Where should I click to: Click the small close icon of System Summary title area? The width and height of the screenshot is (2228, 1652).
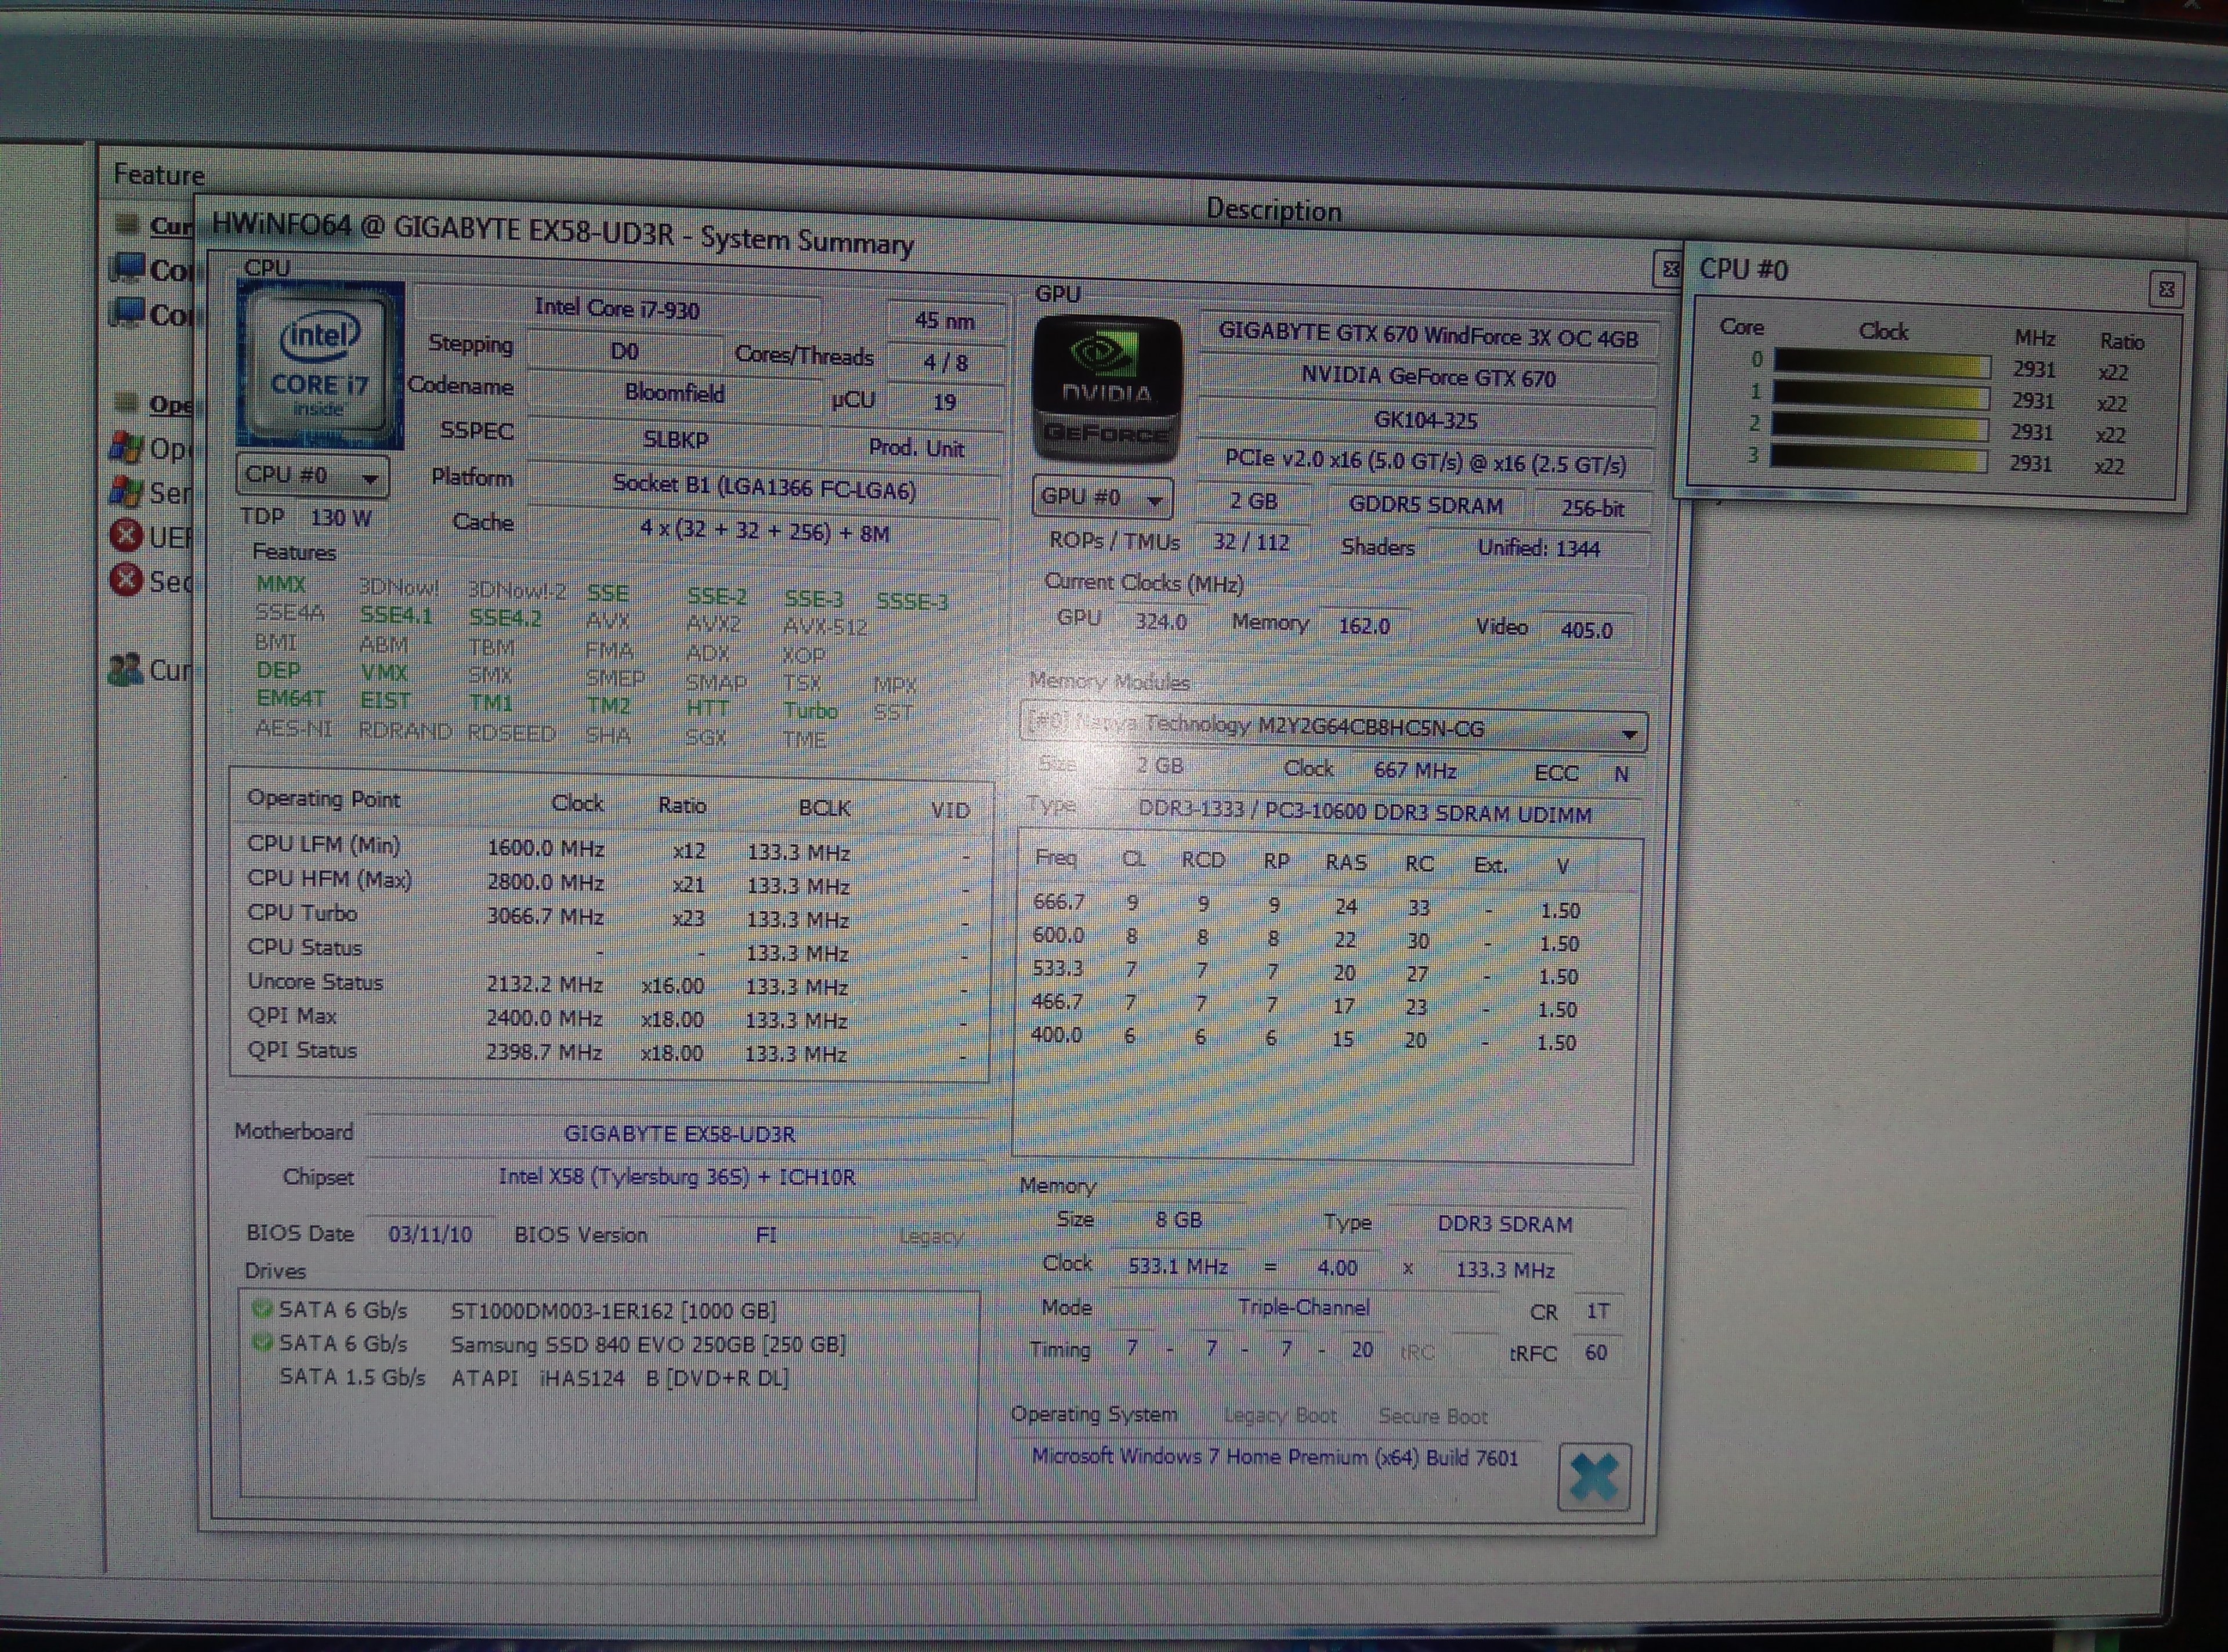(1670, 269)
